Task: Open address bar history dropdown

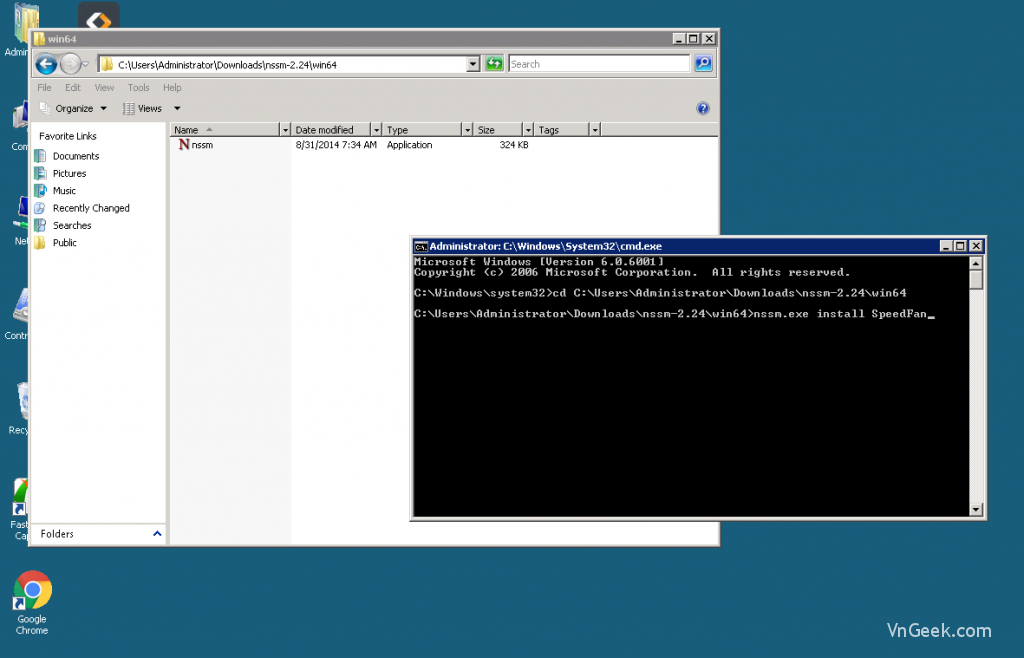Action: (473, 64)
